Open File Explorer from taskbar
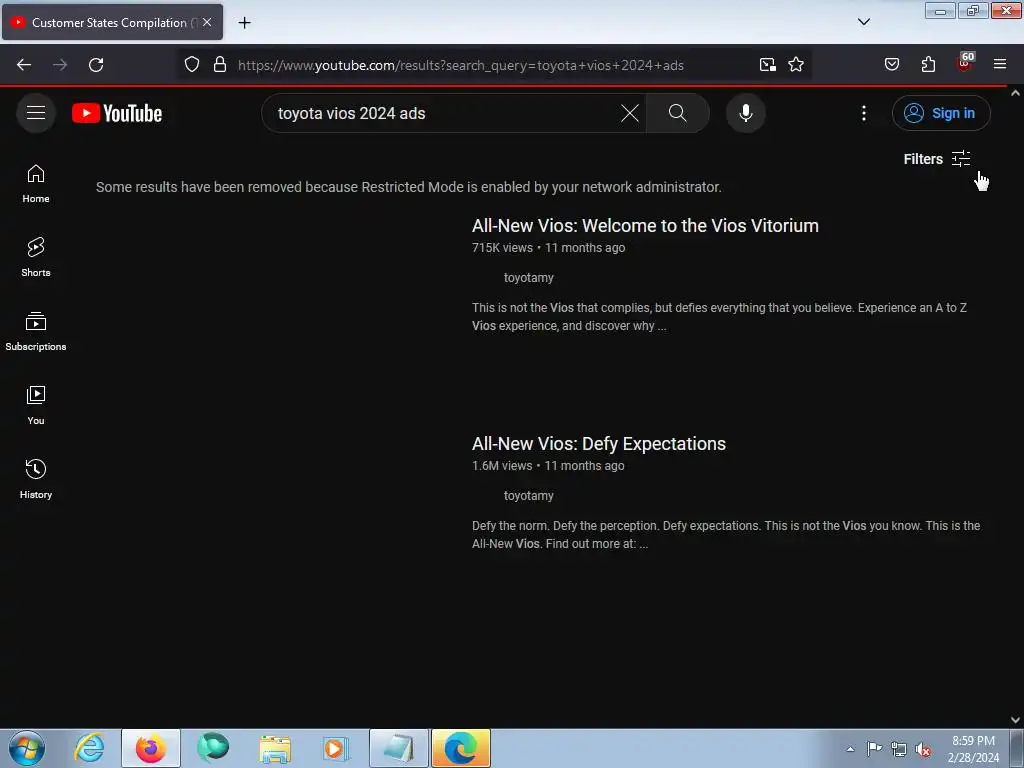The height and width of the screenshot is (768, 1024). coord(275,748)
